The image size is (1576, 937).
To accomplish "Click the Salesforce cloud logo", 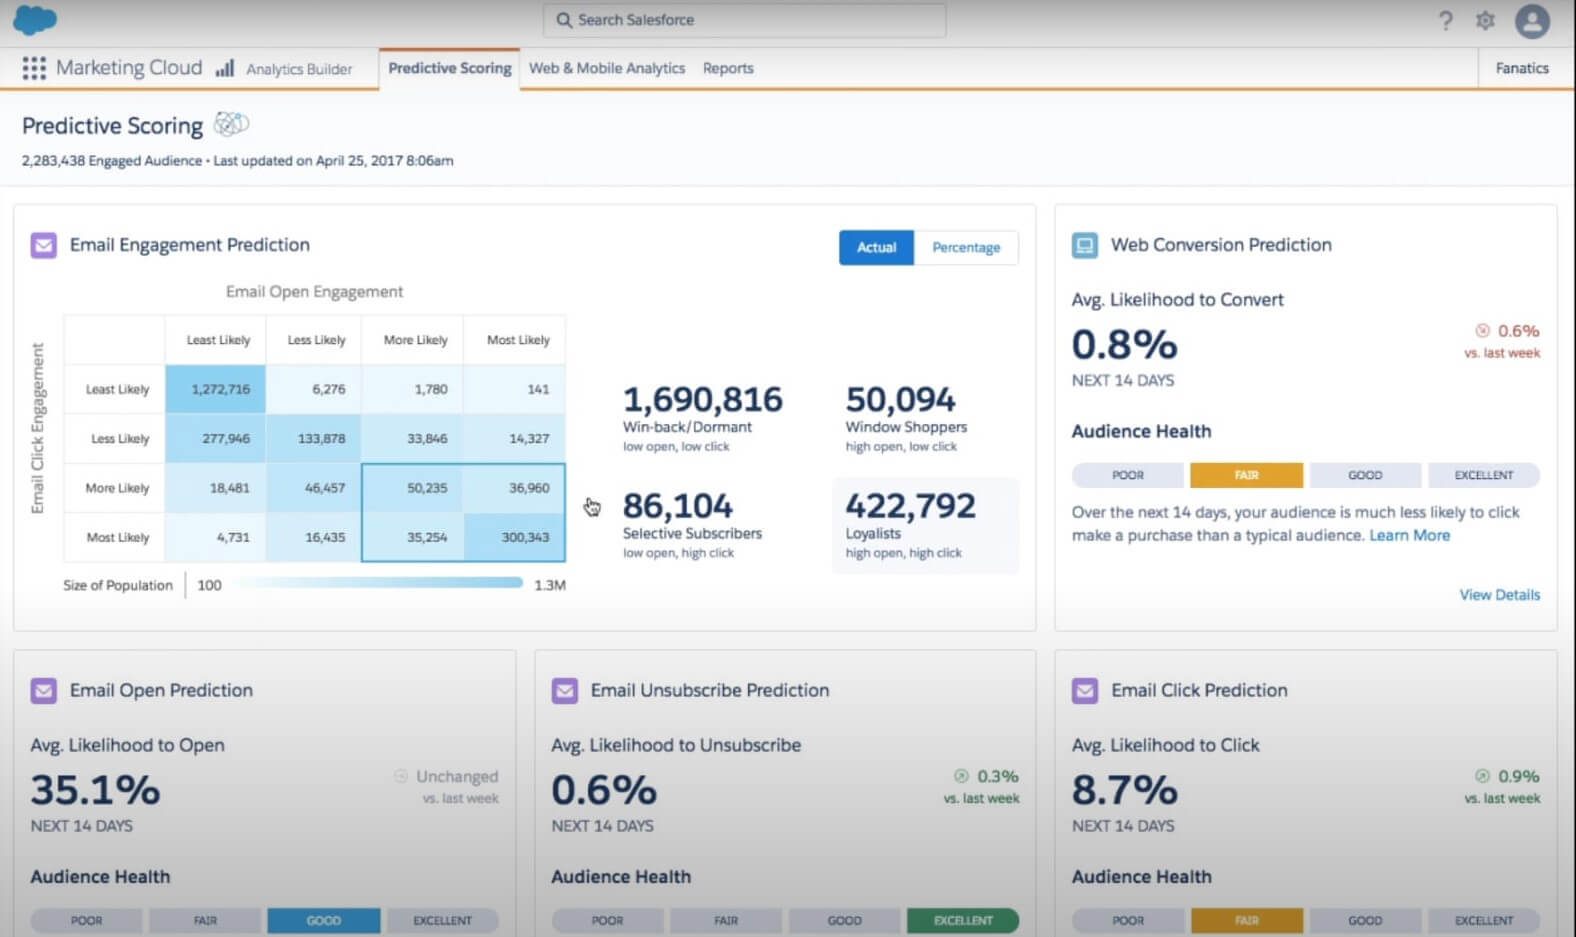I will tap(35, 19).
